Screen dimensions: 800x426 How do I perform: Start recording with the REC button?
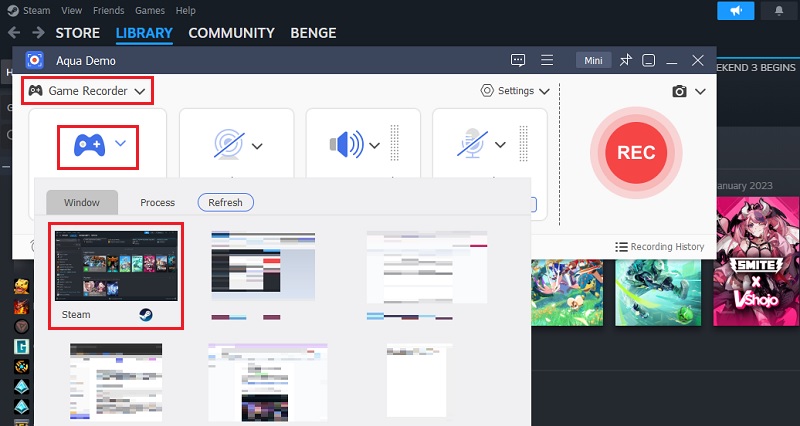(636, 153)
